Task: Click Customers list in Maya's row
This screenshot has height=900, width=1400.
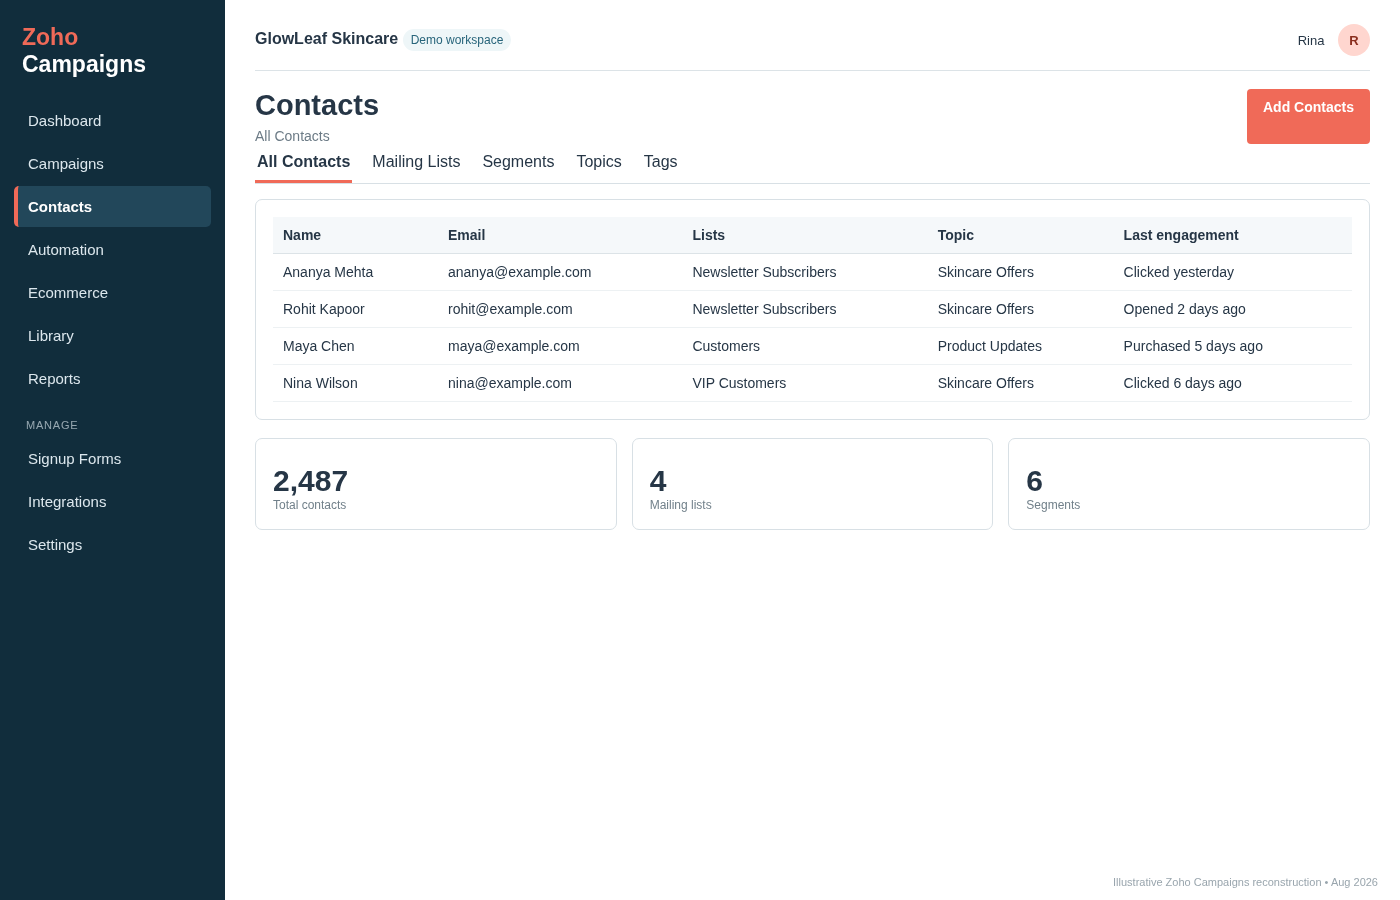Action: tap(726, 346)
